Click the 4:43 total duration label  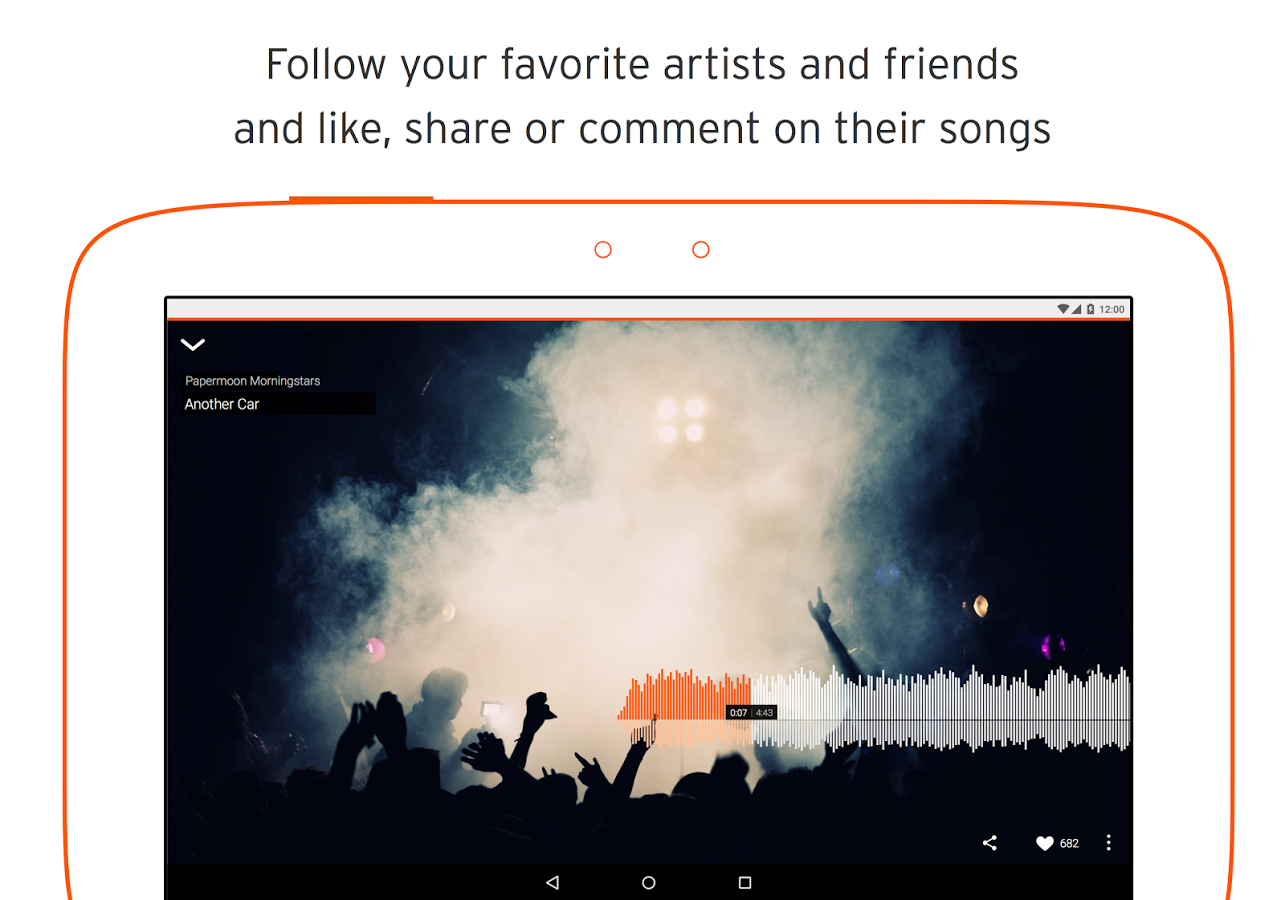764,713
